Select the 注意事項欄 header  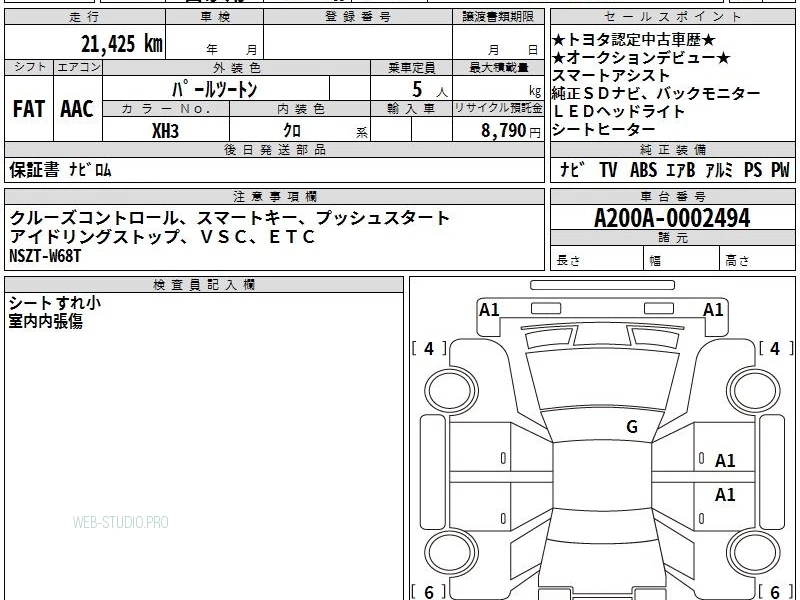(274, 196)
